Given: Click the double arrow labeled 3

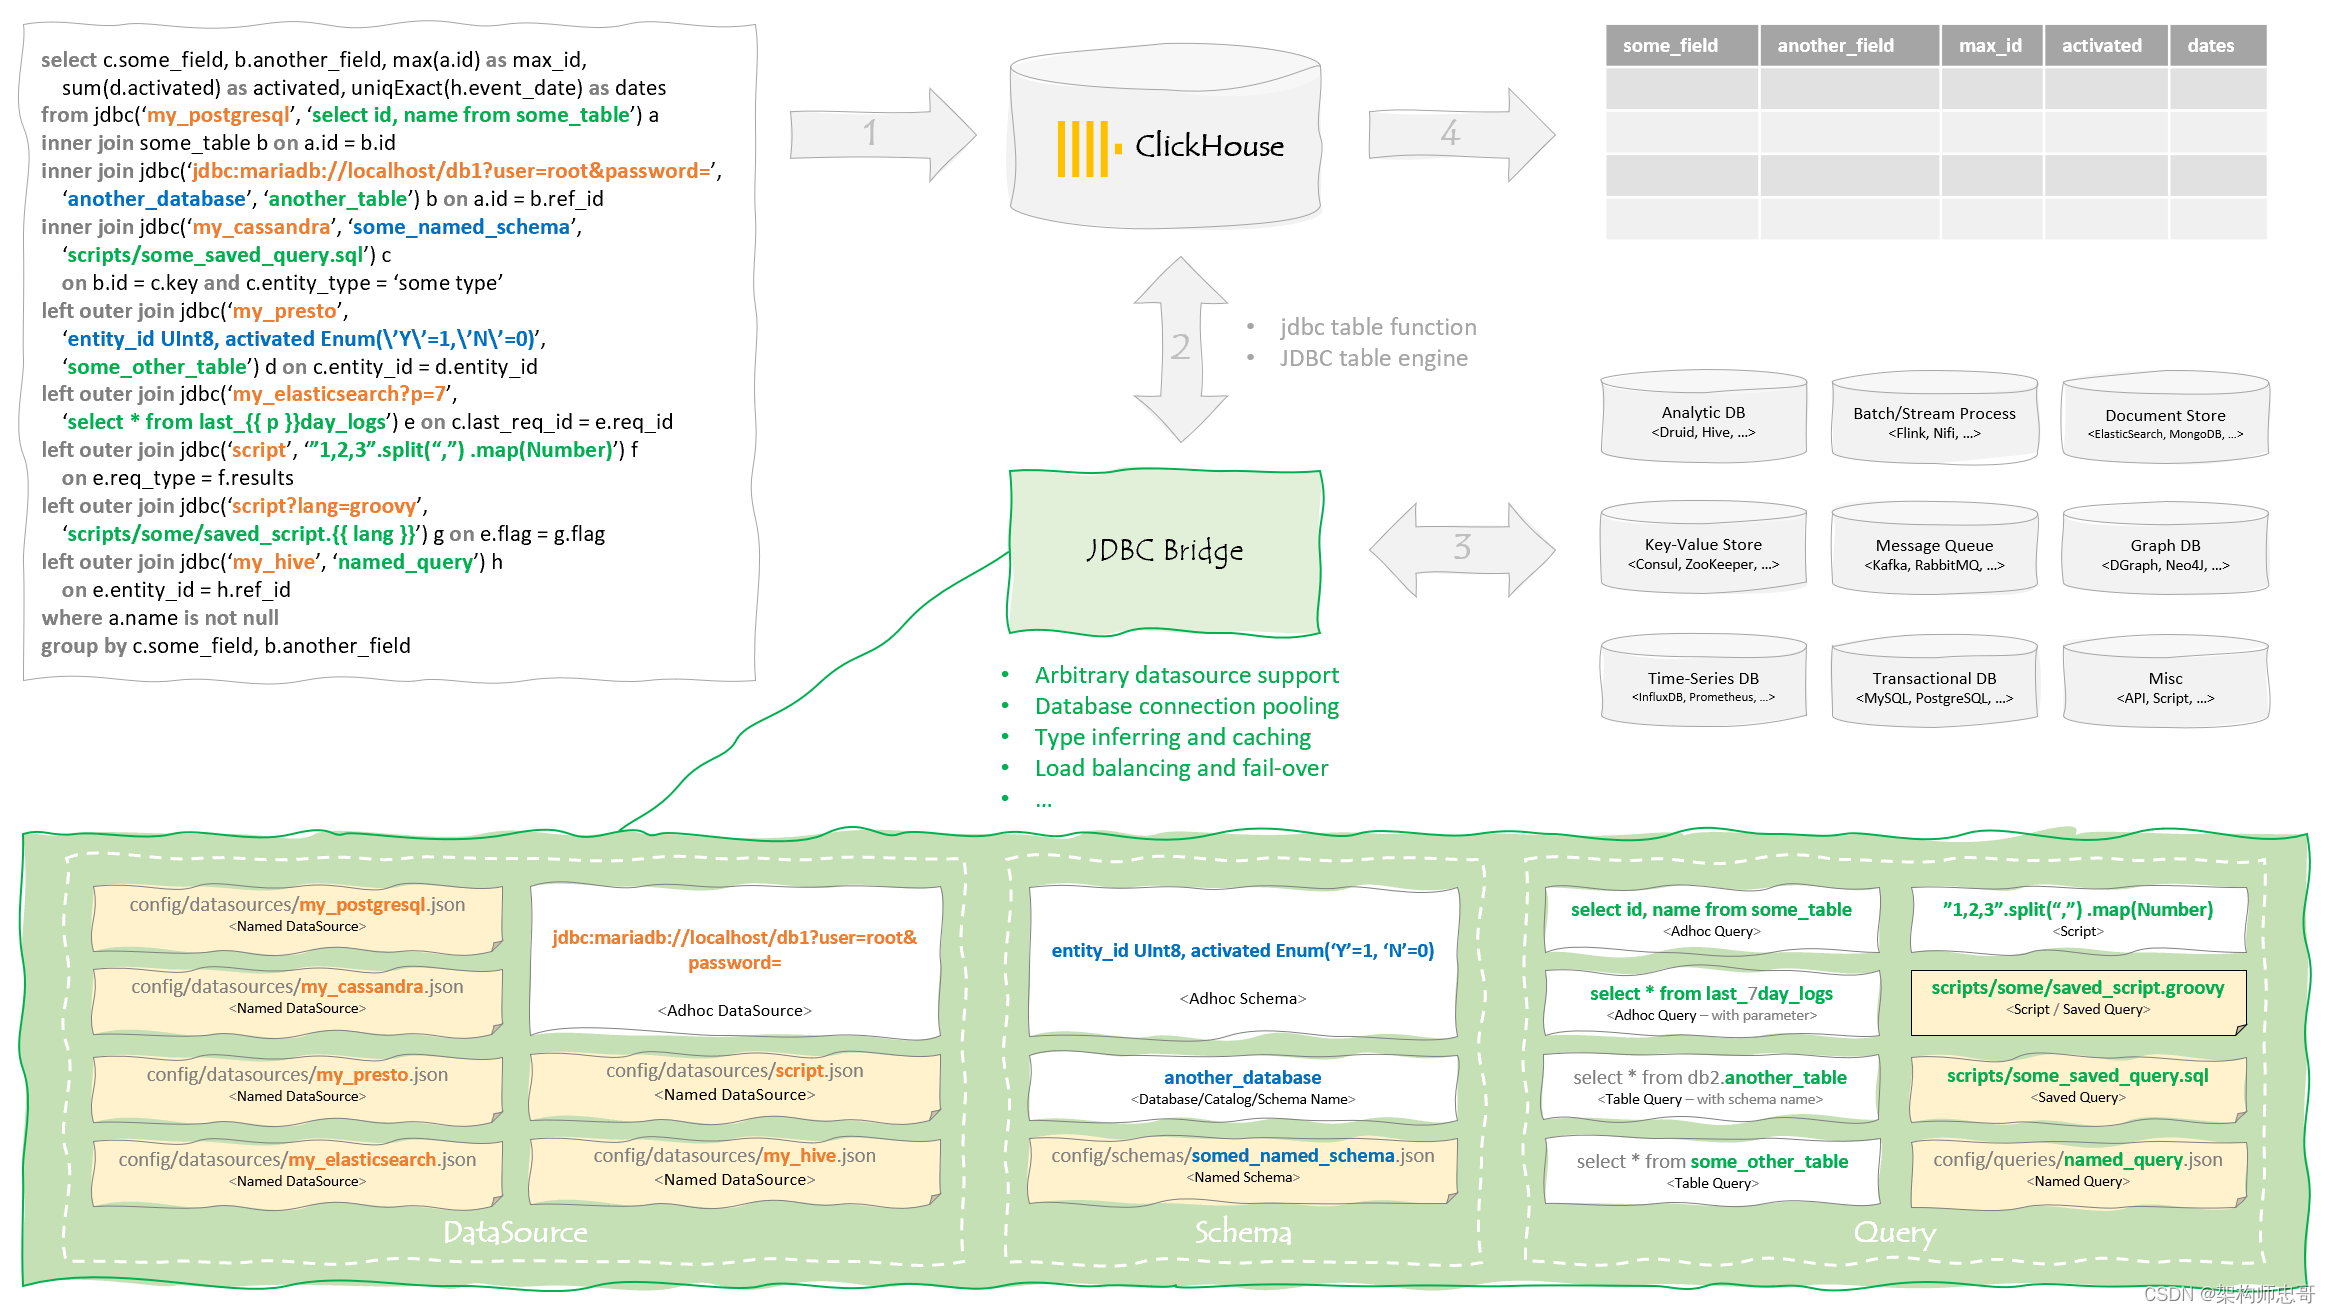Looking at the screenshot, I should point(1461,548).
